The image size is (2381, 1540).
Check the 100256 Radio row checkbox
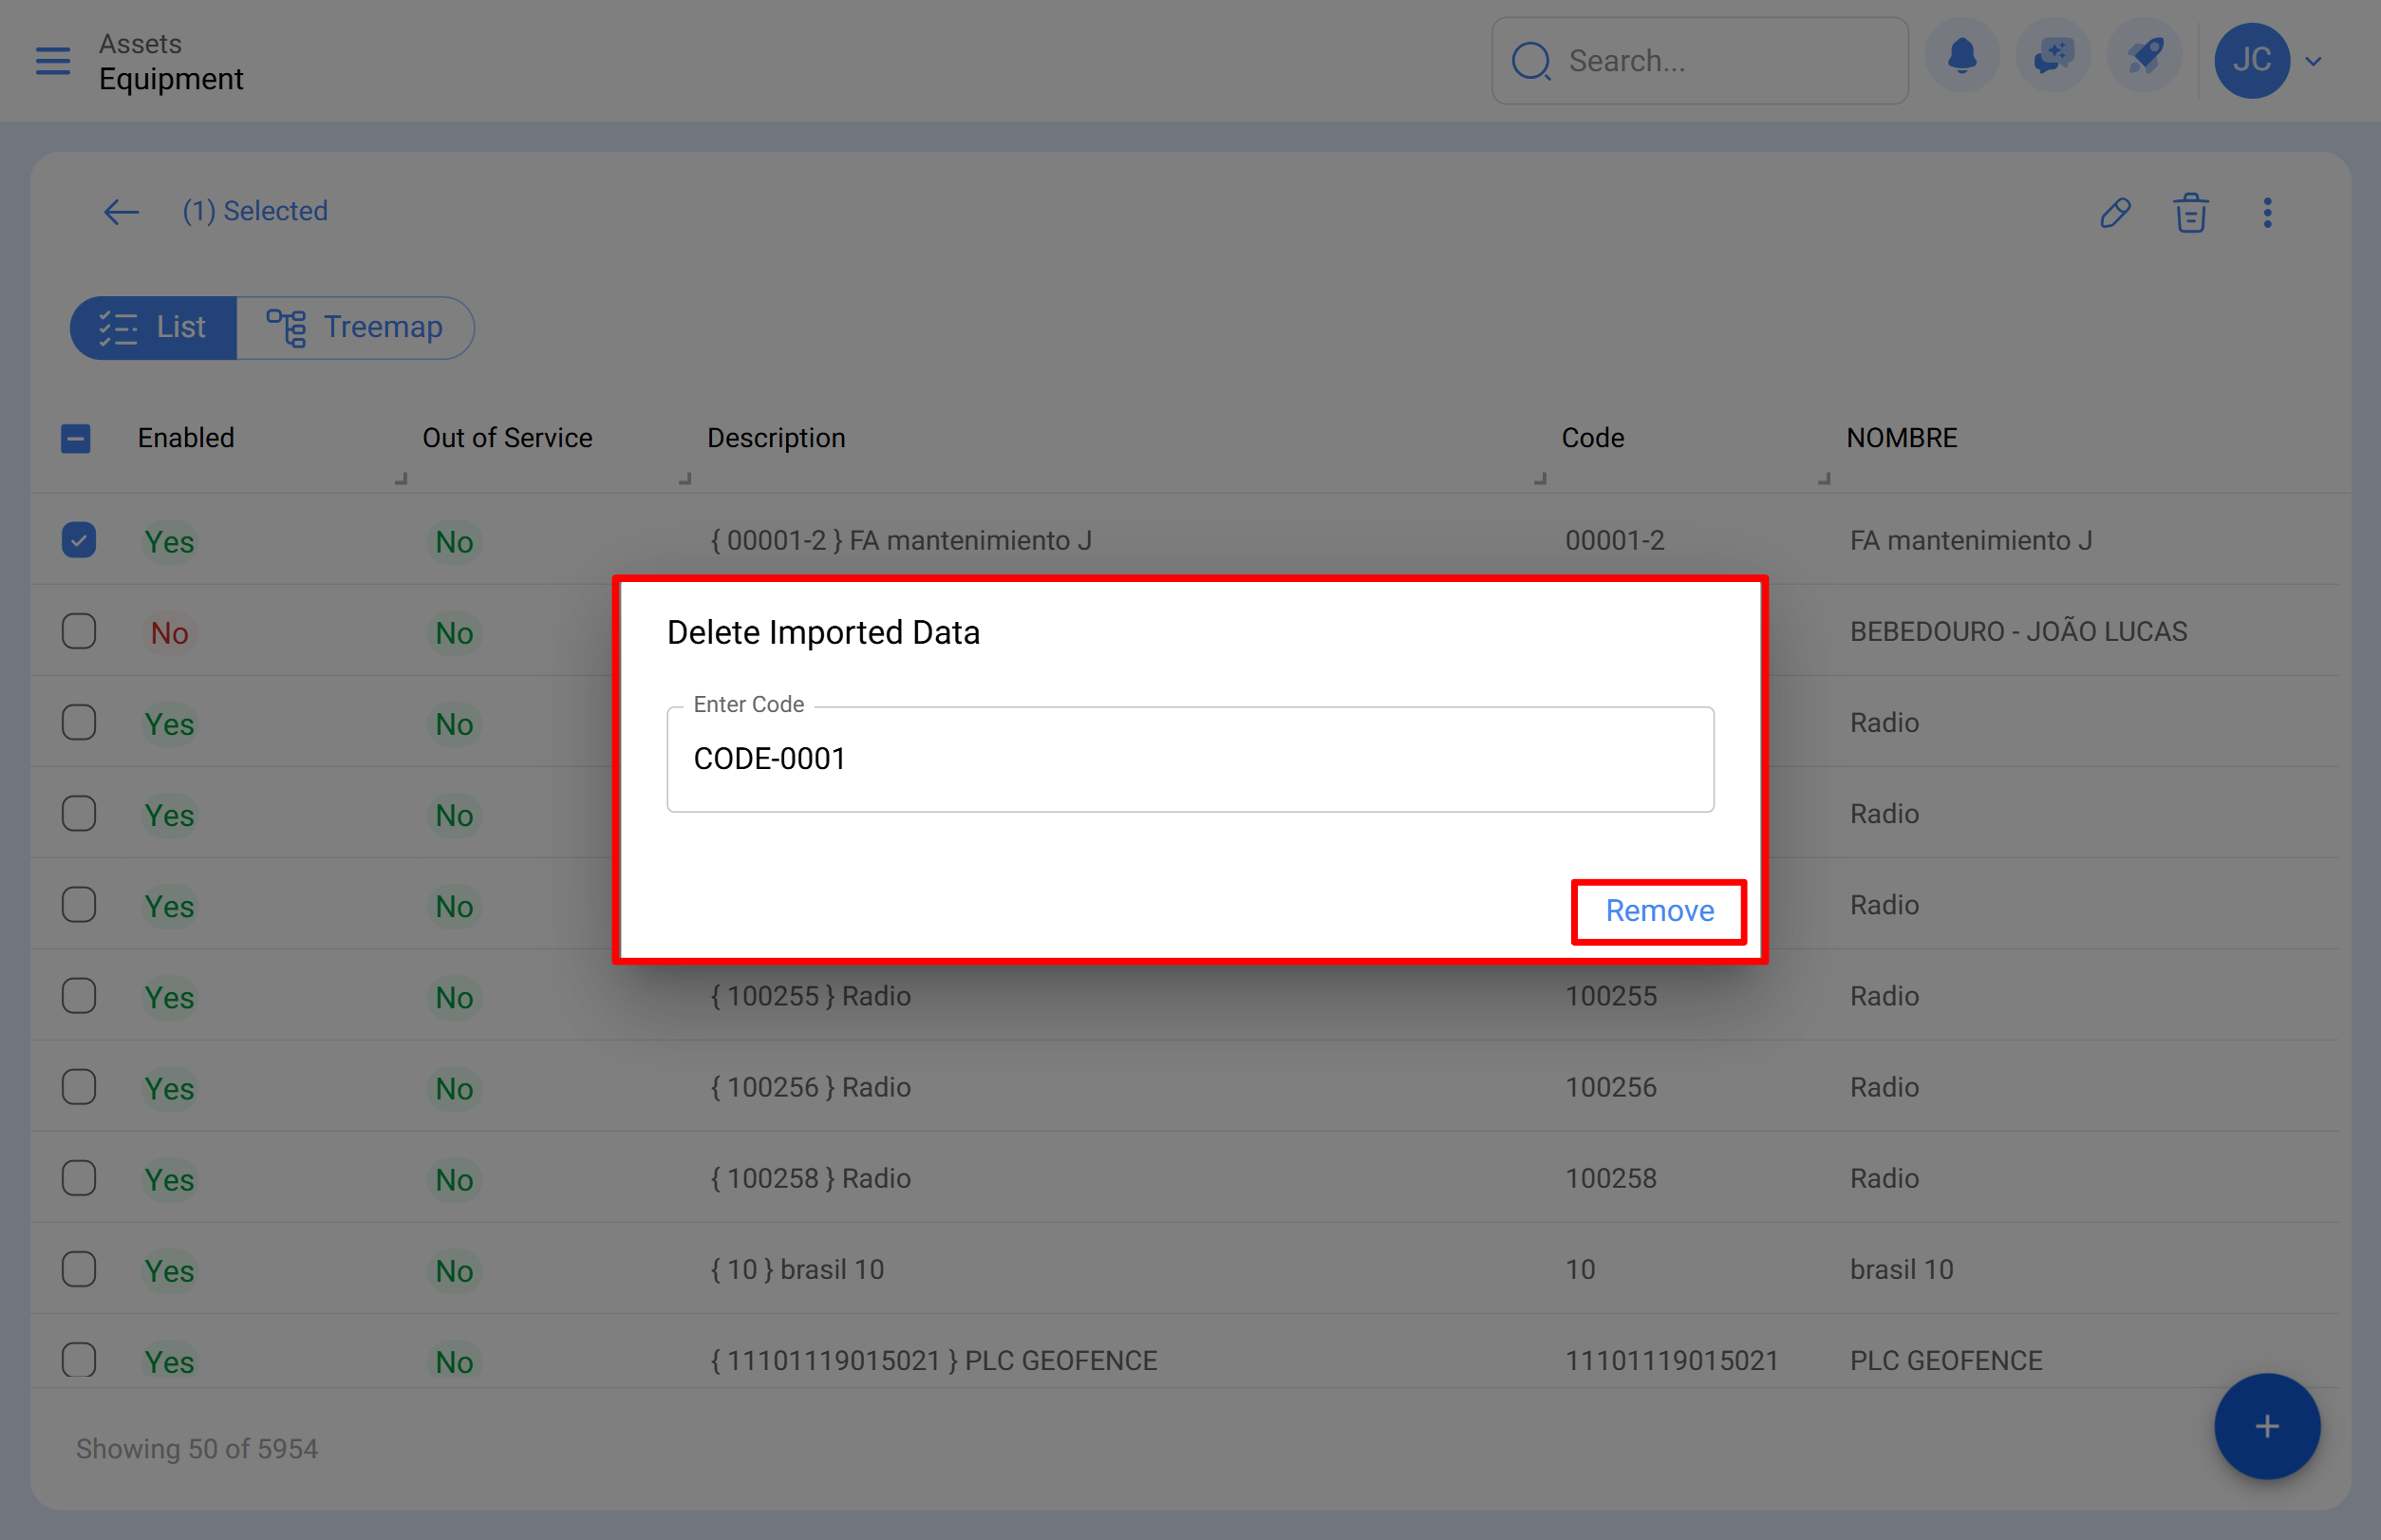point(79,1087)
